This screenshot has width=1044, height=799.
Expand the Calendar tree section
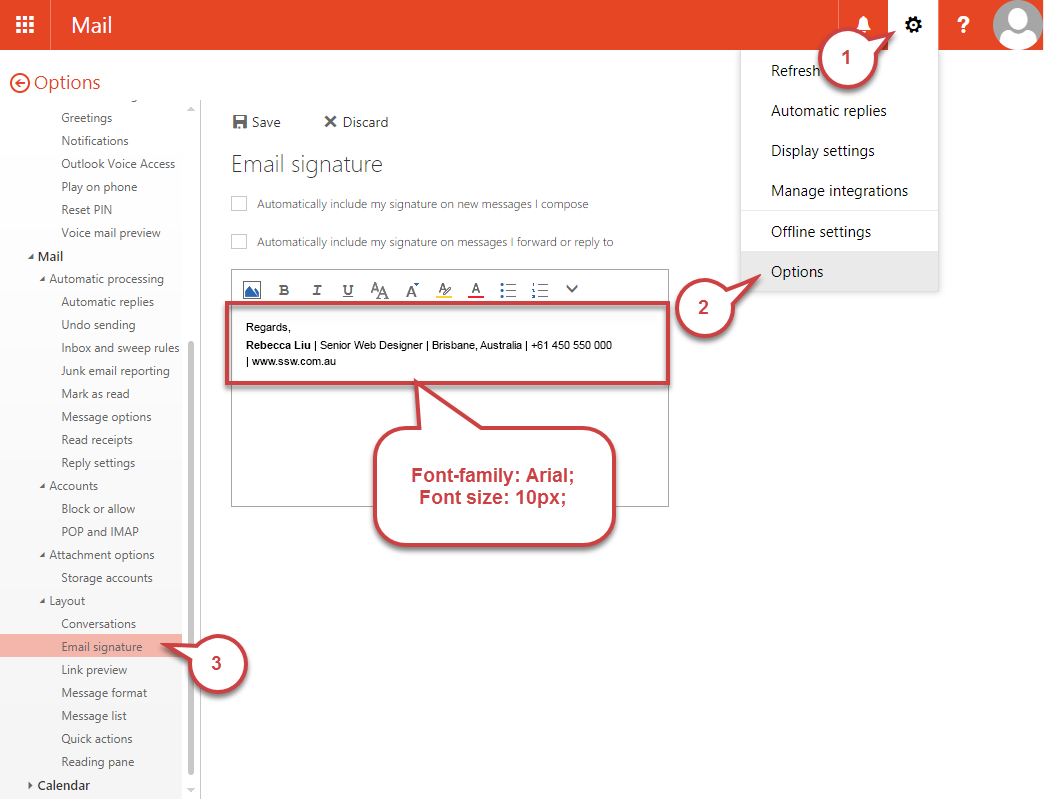(30, 785)
